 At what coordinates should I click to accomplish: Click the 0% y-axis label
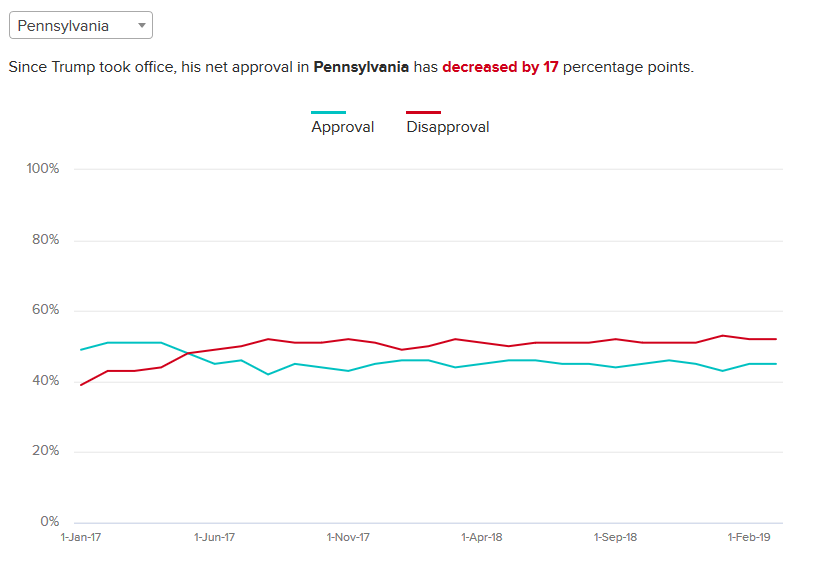click(x=49, y=522)
